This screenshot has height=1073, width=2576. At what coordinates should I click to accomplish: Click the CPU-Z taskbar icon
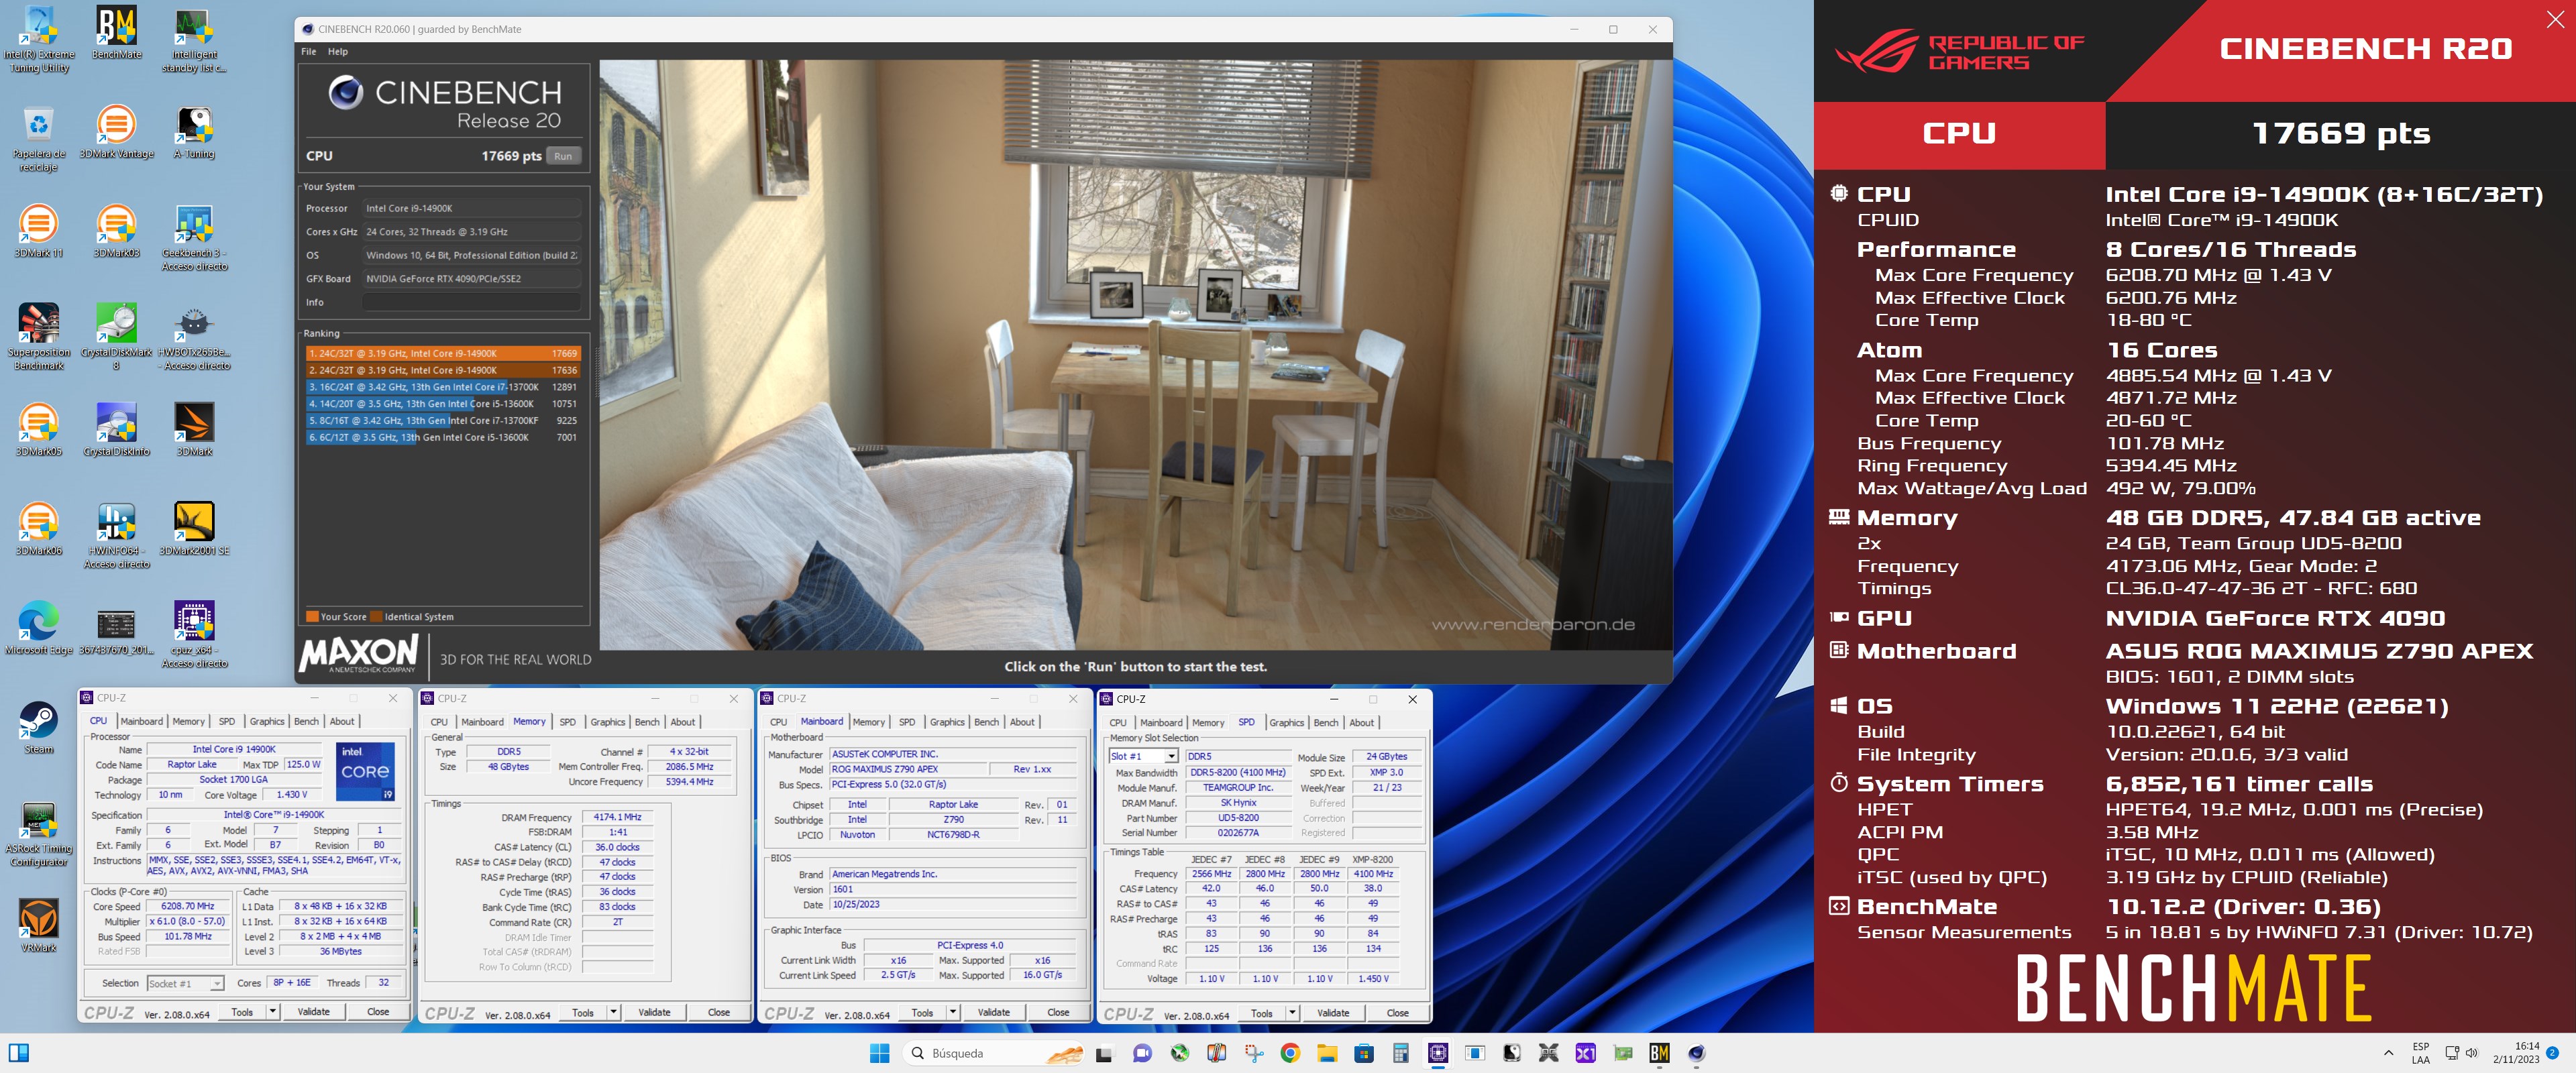pos(1438,1052)
